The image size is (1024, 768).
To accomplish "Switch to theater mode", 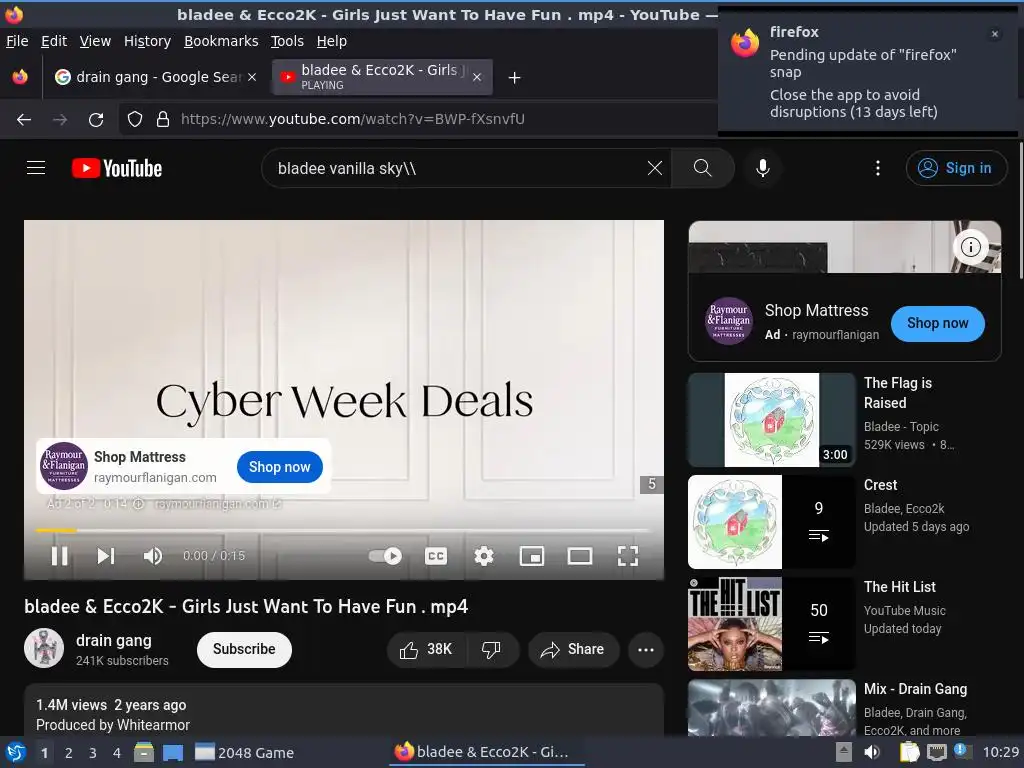I will [580, 556].
